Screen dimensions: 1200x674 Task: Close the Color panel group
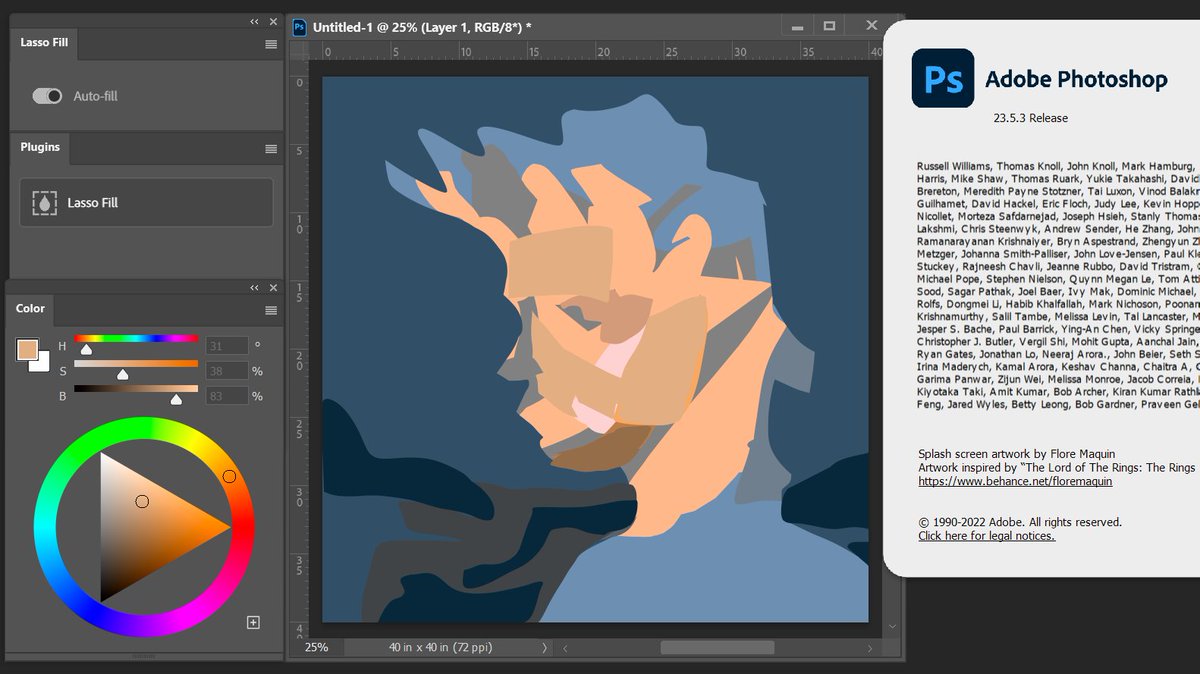(273, 288)
